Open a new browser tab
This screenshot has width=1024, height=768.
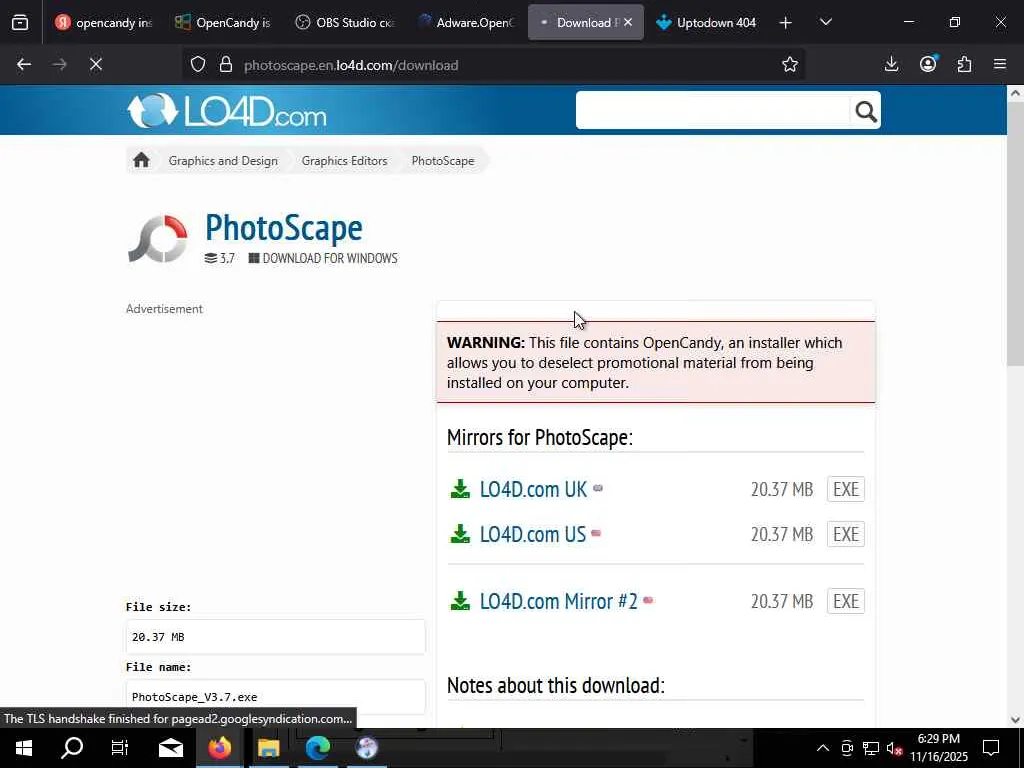pos(786,23)
